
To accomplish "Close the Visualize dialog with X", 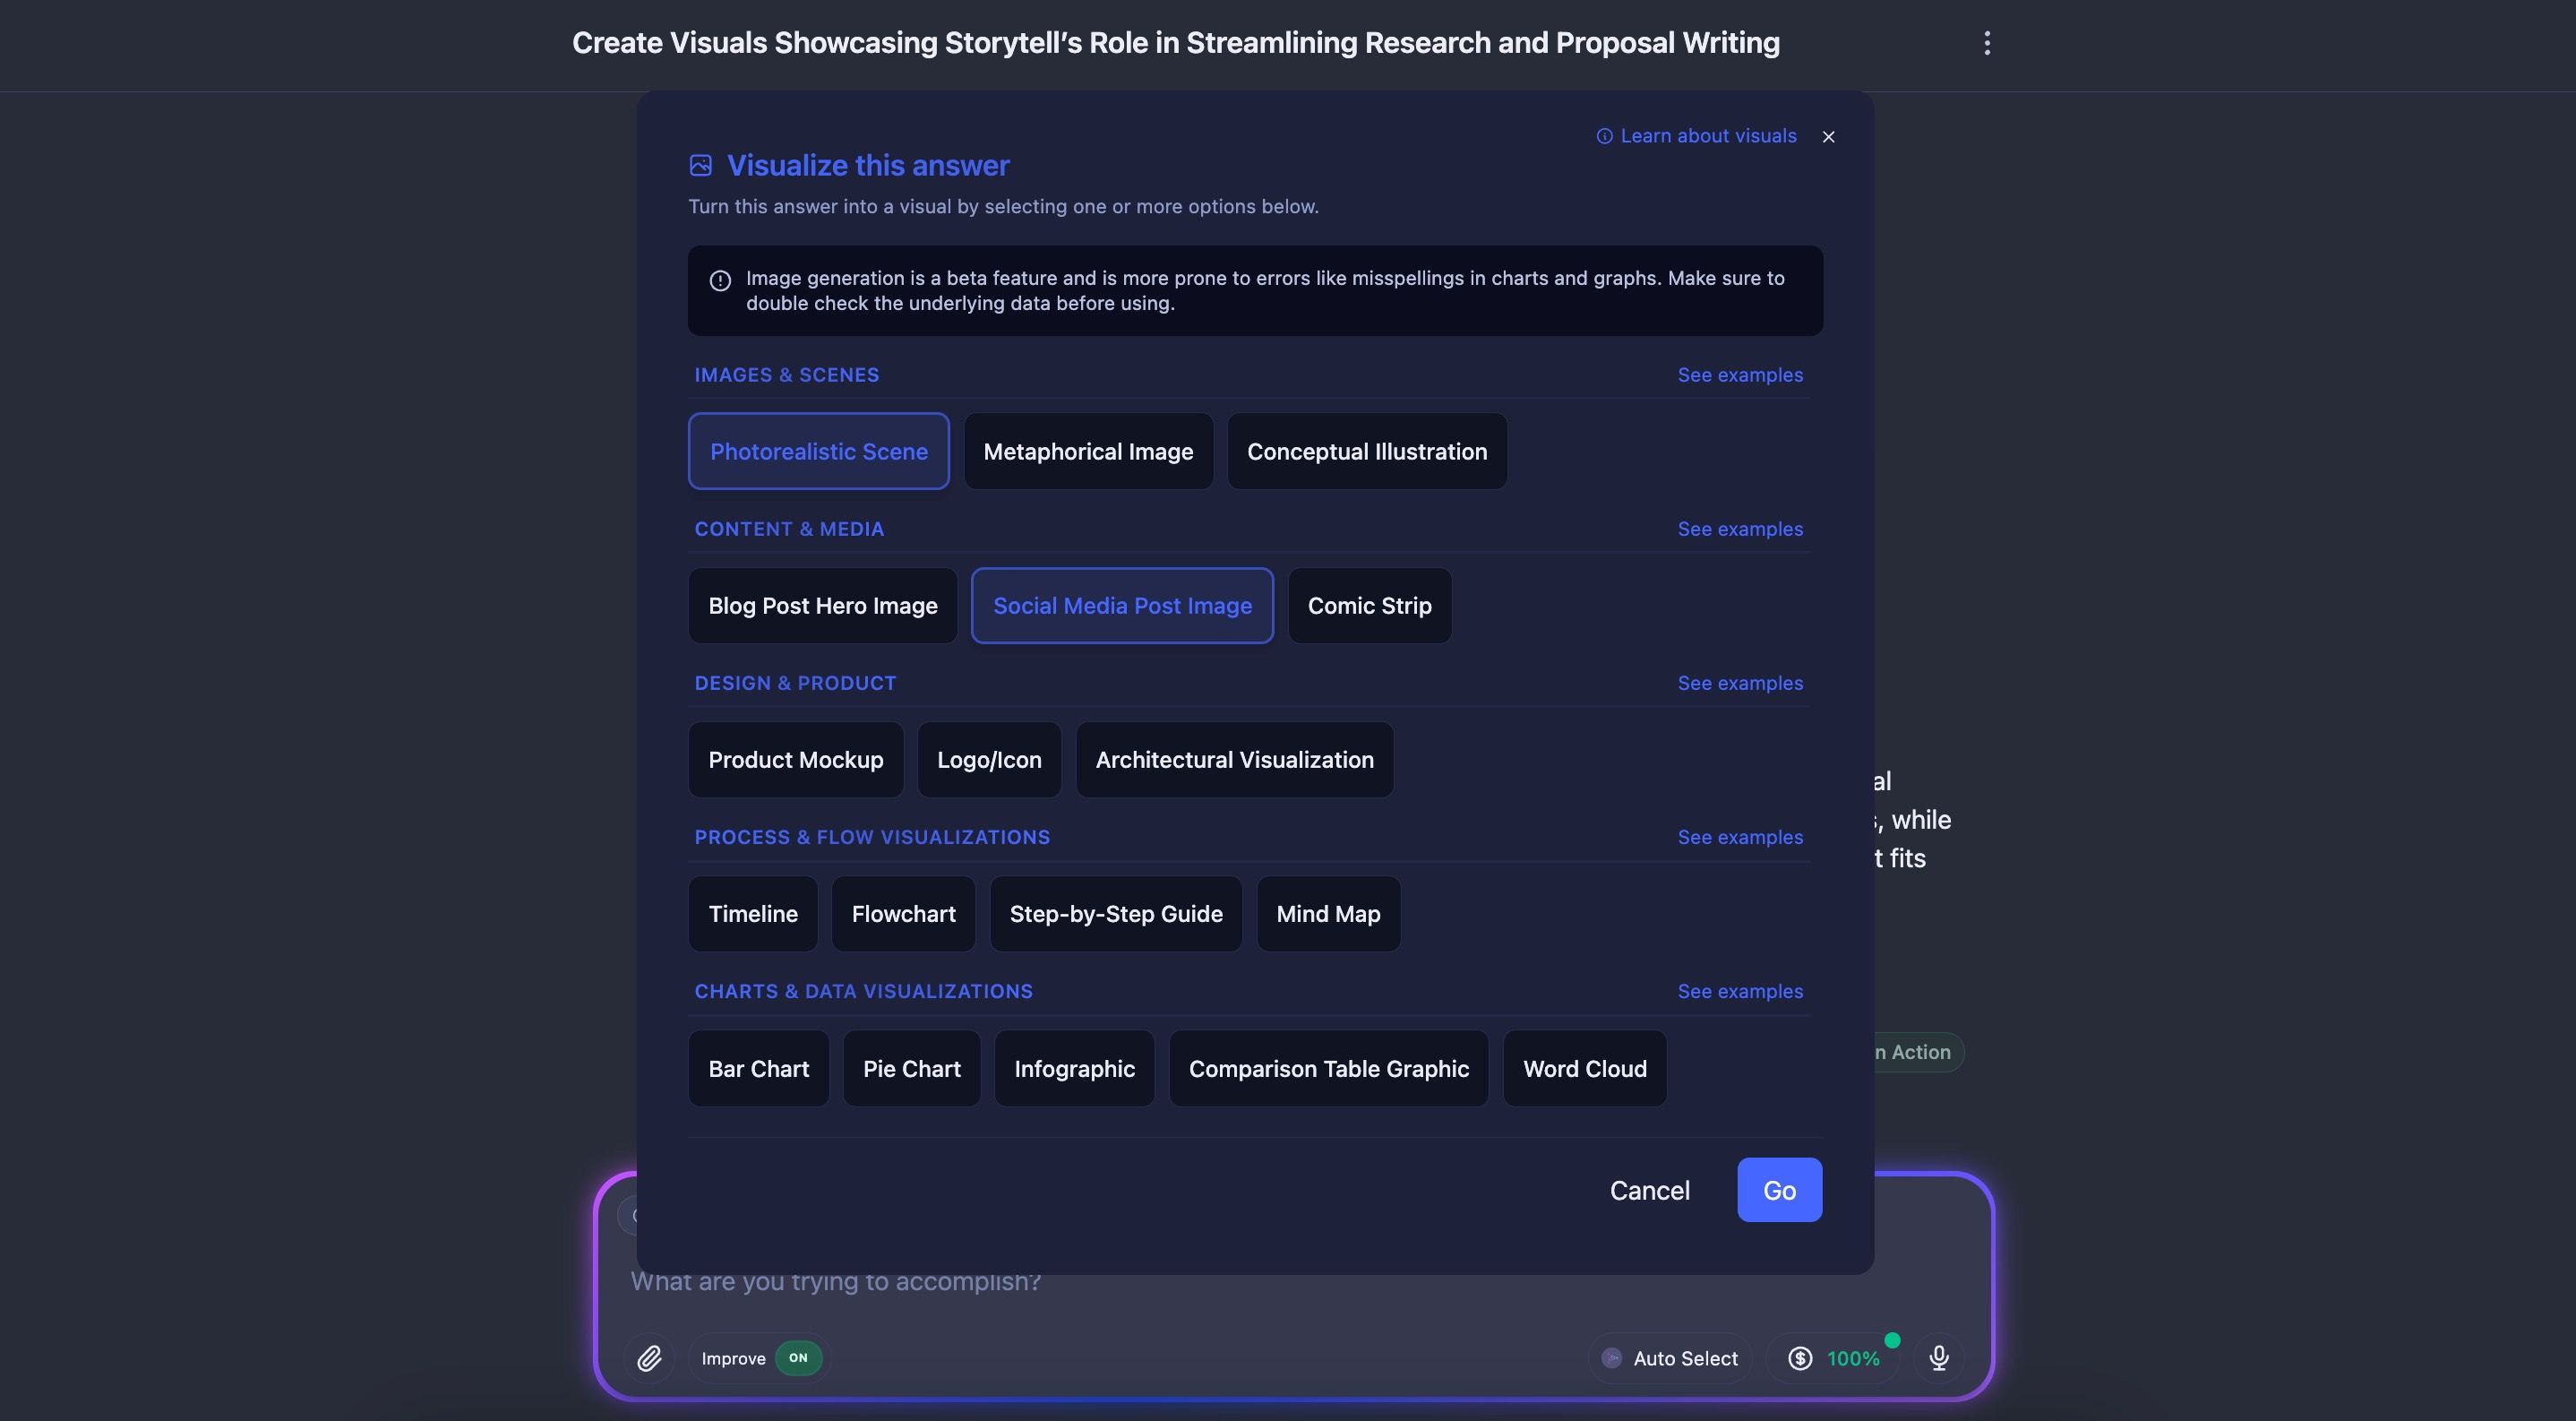I will (1828, 137).
